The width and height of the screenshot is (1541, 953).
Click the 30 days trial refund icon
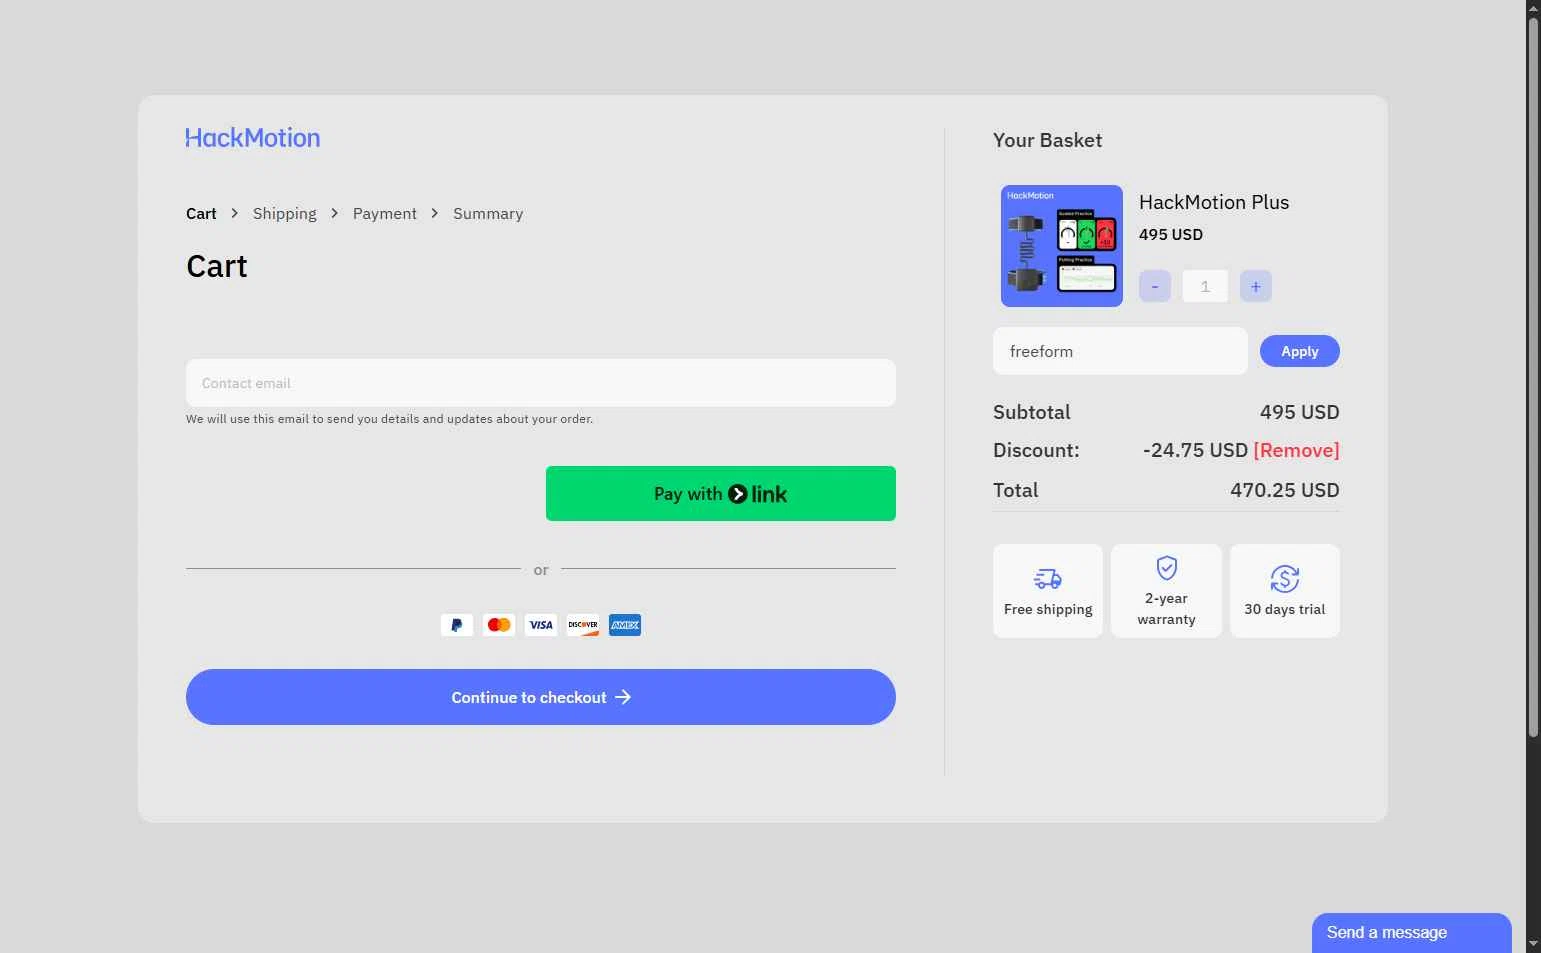click(x=1285, y=578)
